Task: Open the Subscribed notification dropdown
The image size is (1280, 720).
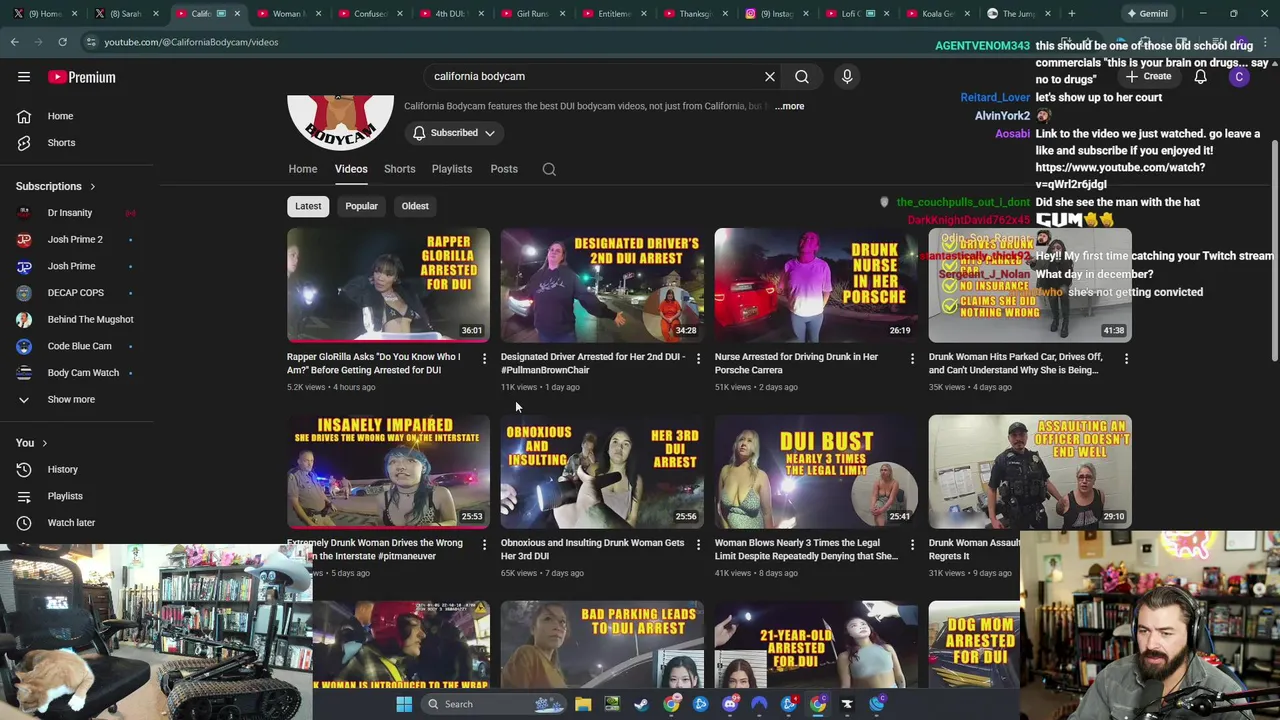Action: point(454,133)
